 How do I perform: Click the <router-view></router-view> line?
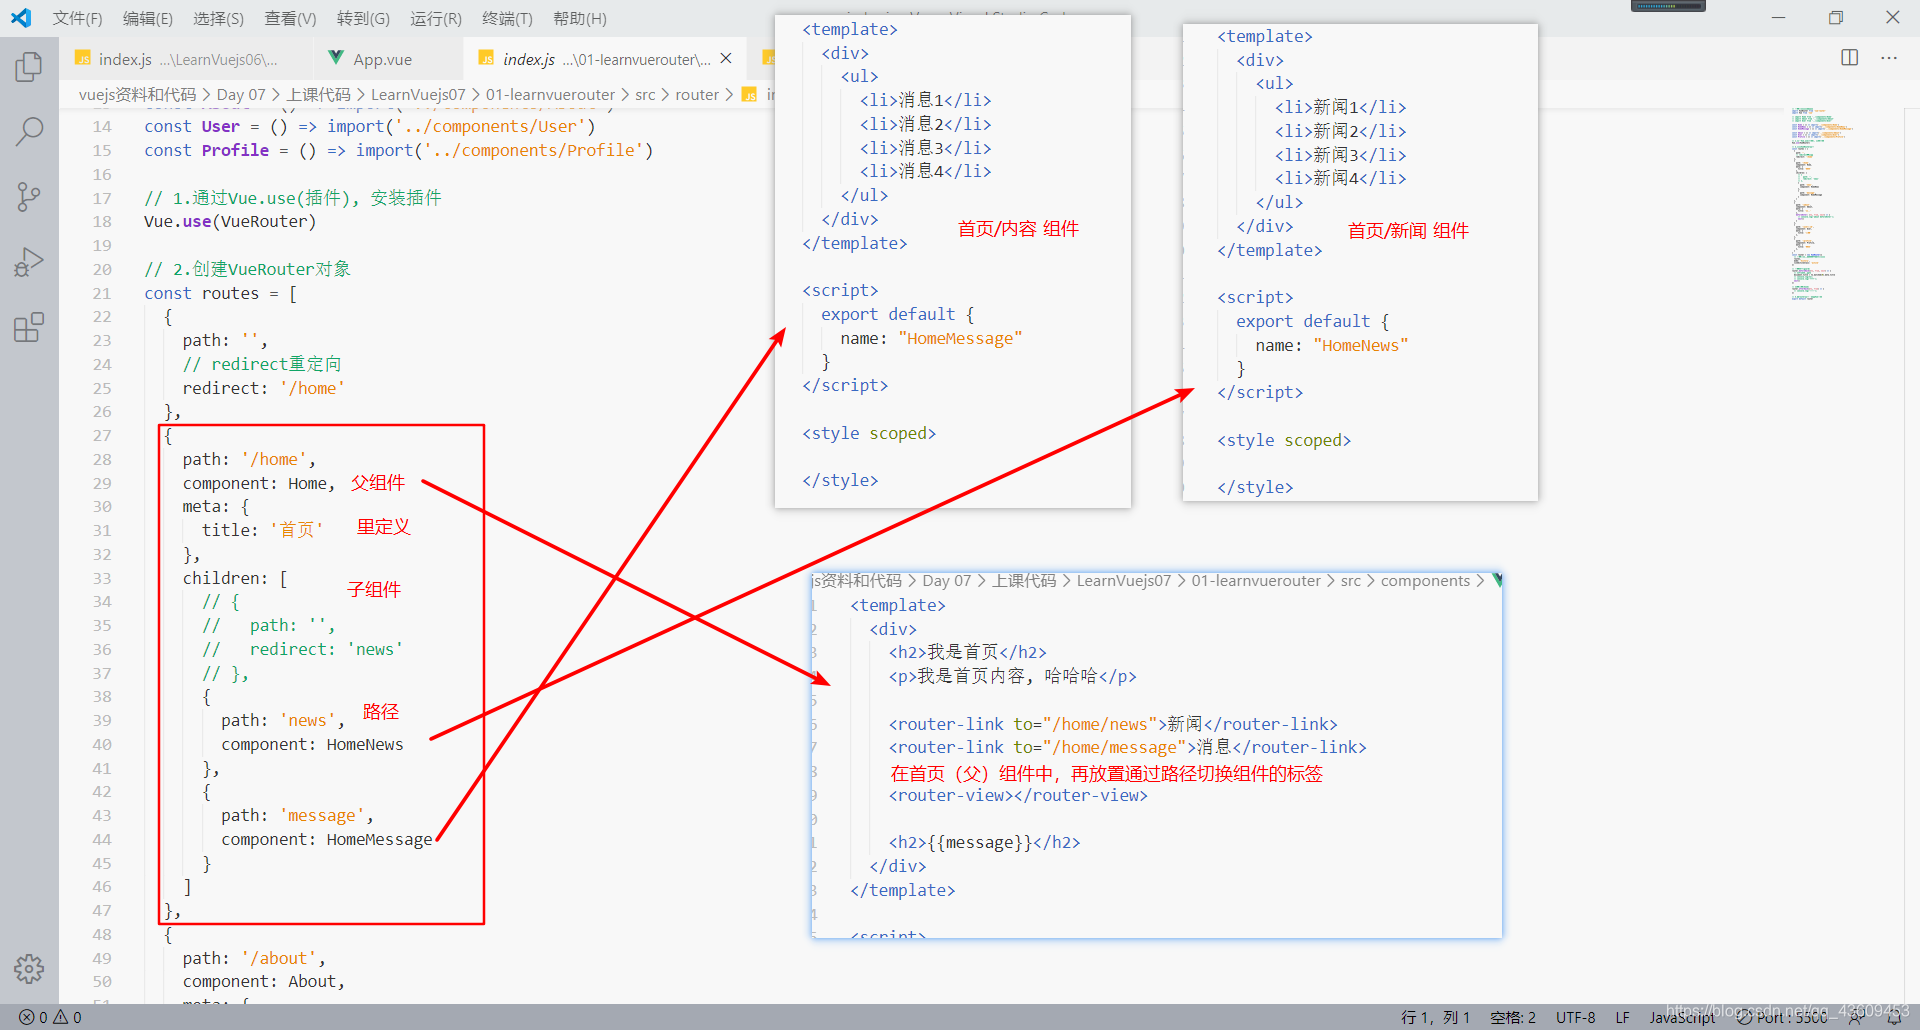point(1018,796)
